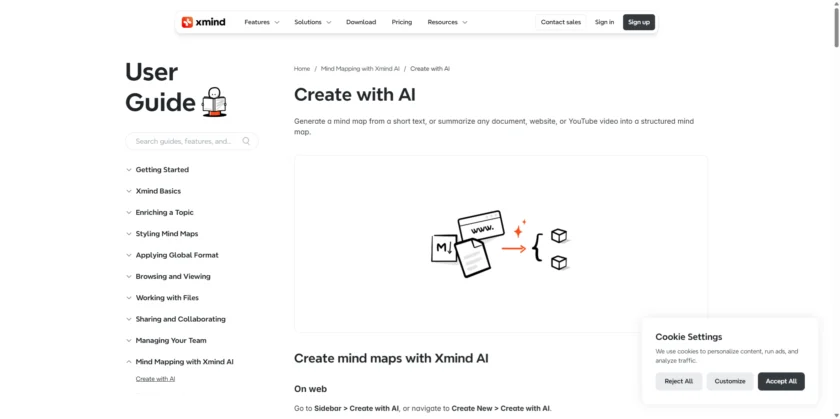Focus the search guides input field
Viewport: 840px width, 419px height.
(185, 141)
